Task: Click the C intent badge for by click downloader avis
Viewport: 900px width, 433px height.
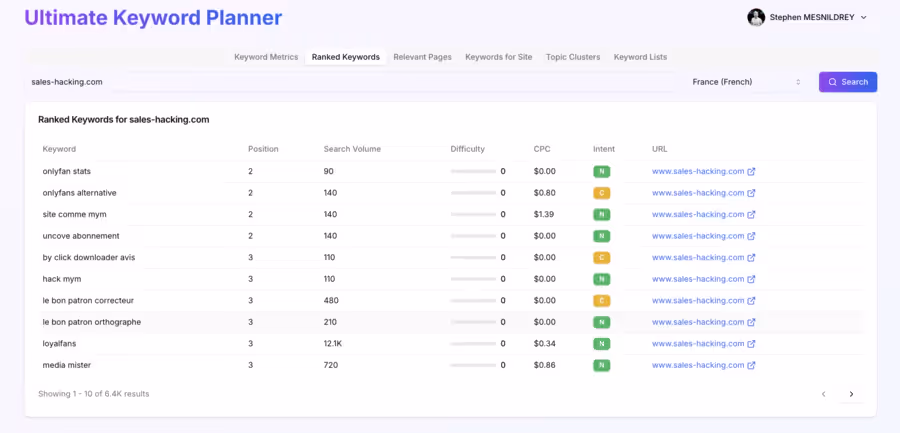Action: 602,257
